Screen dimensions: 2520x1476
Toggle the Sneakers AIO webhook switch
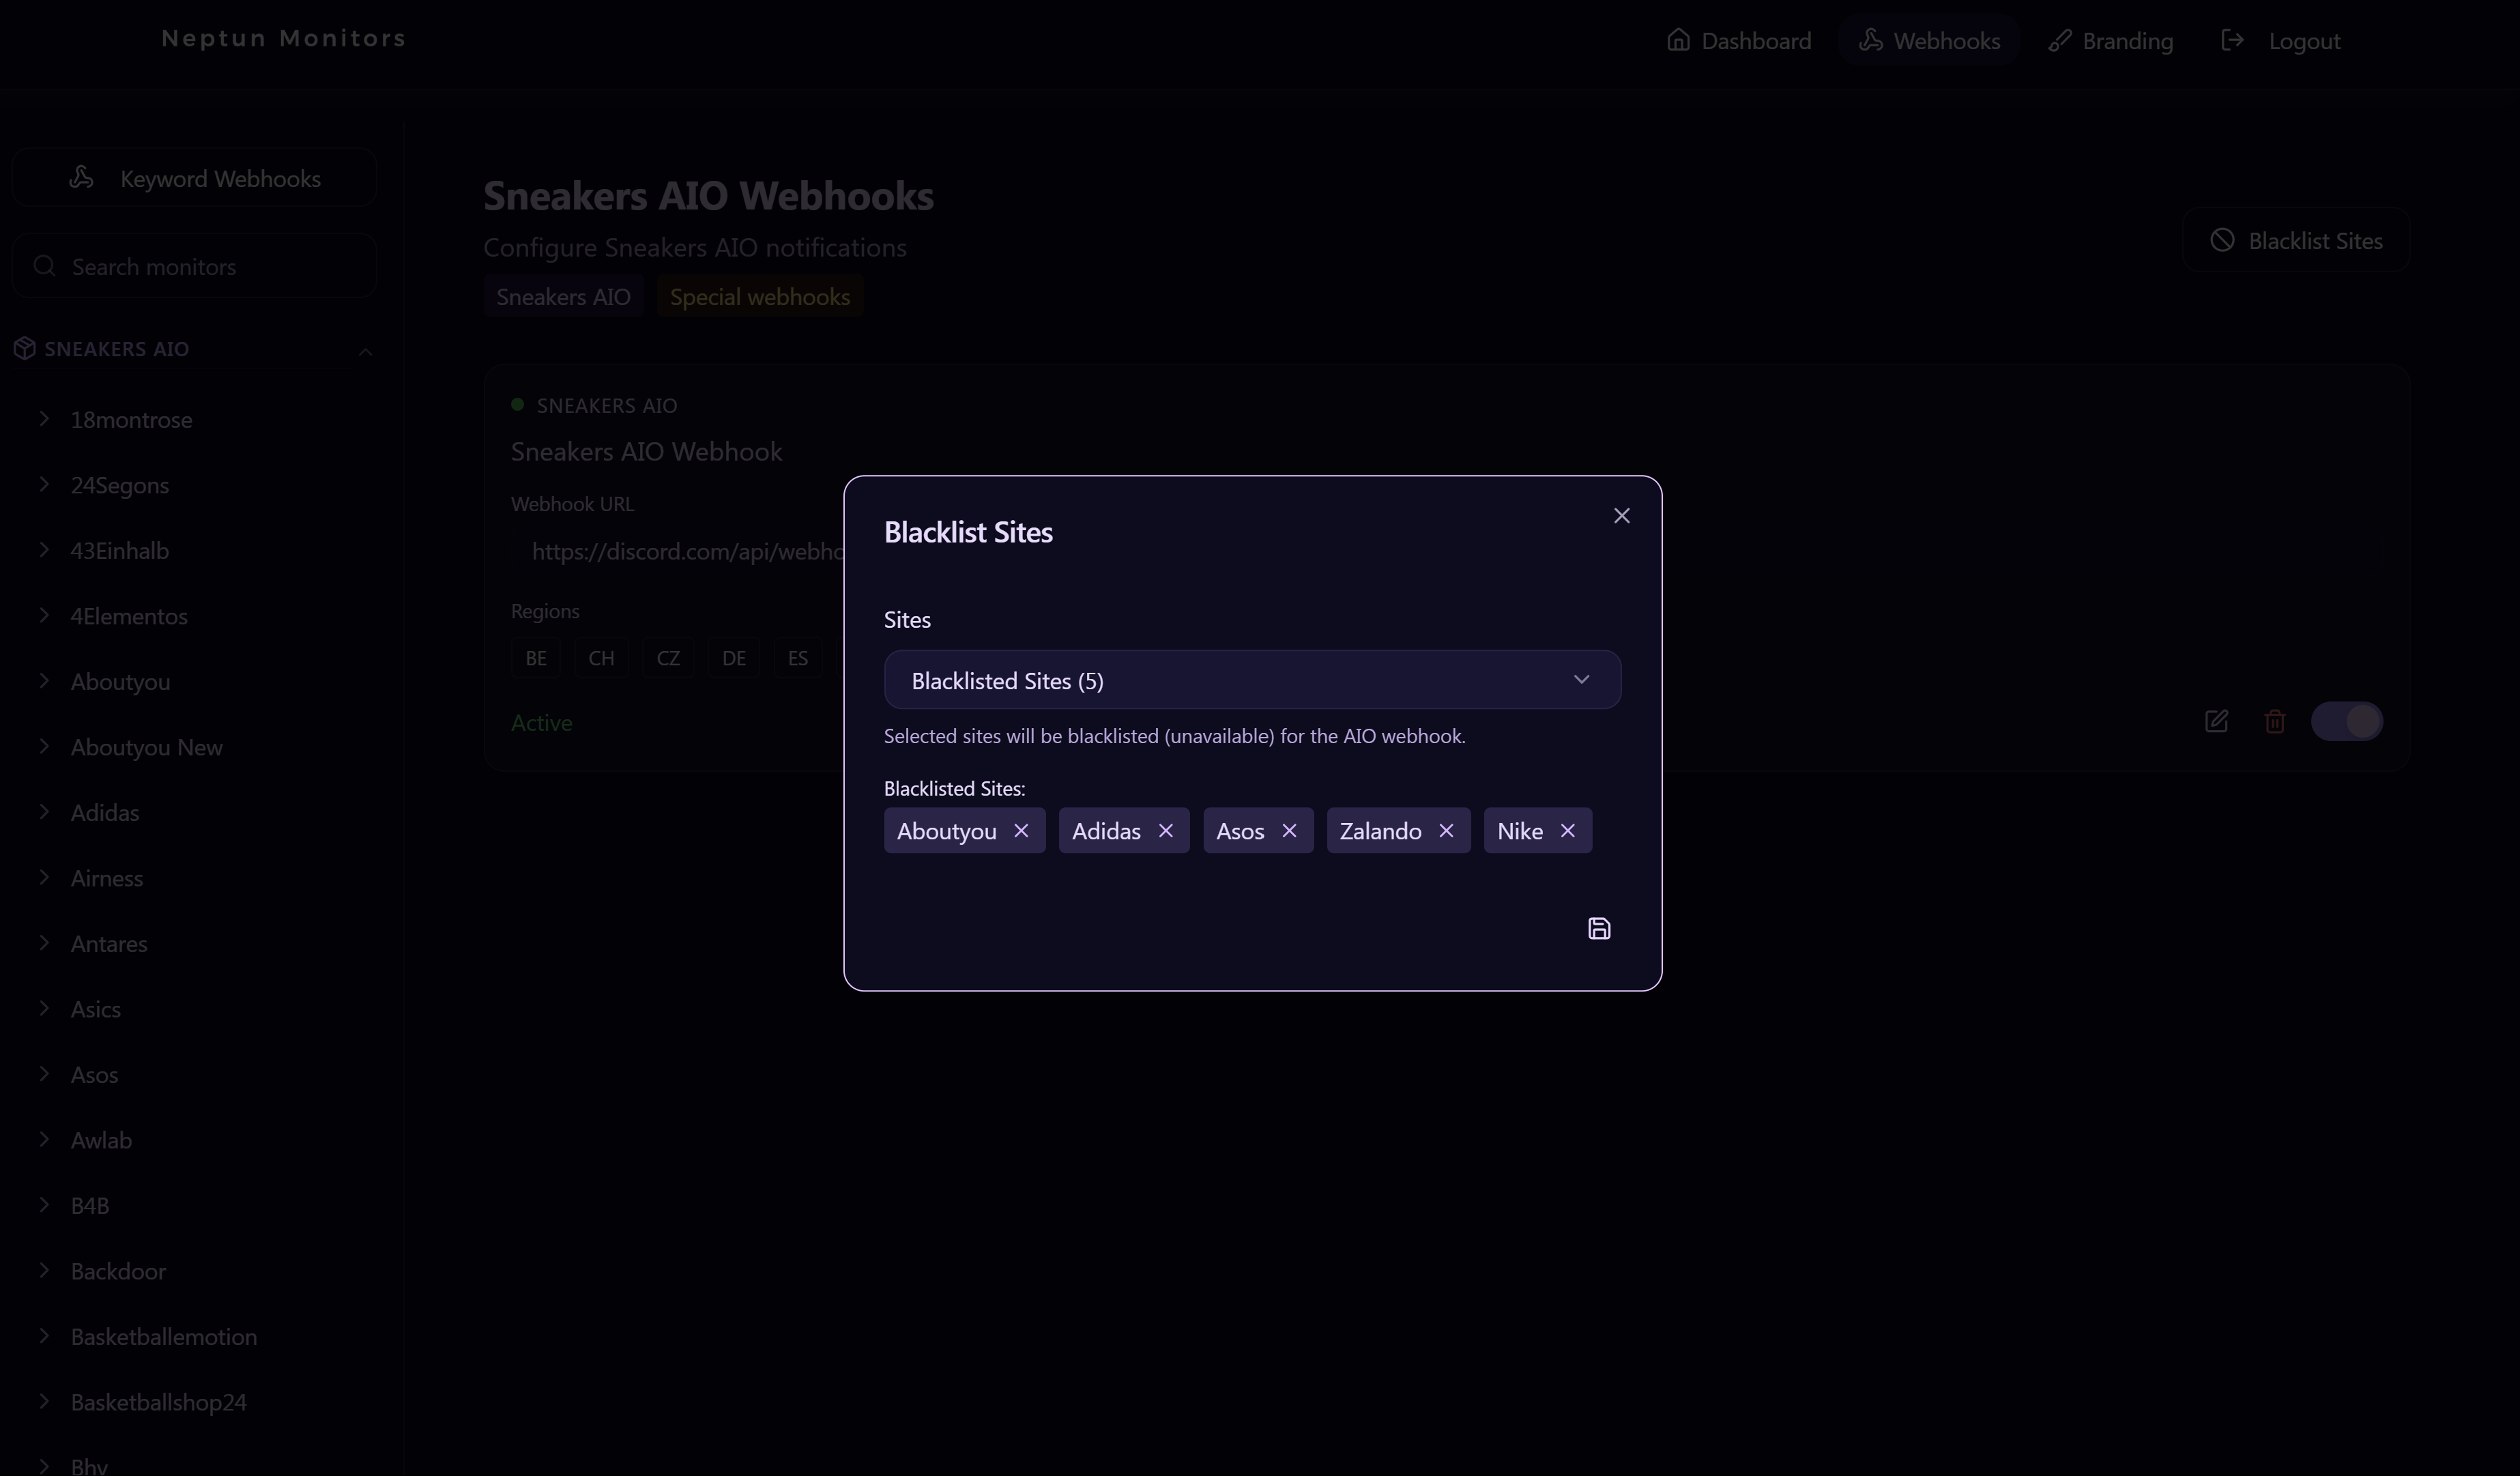(2346, 721)
